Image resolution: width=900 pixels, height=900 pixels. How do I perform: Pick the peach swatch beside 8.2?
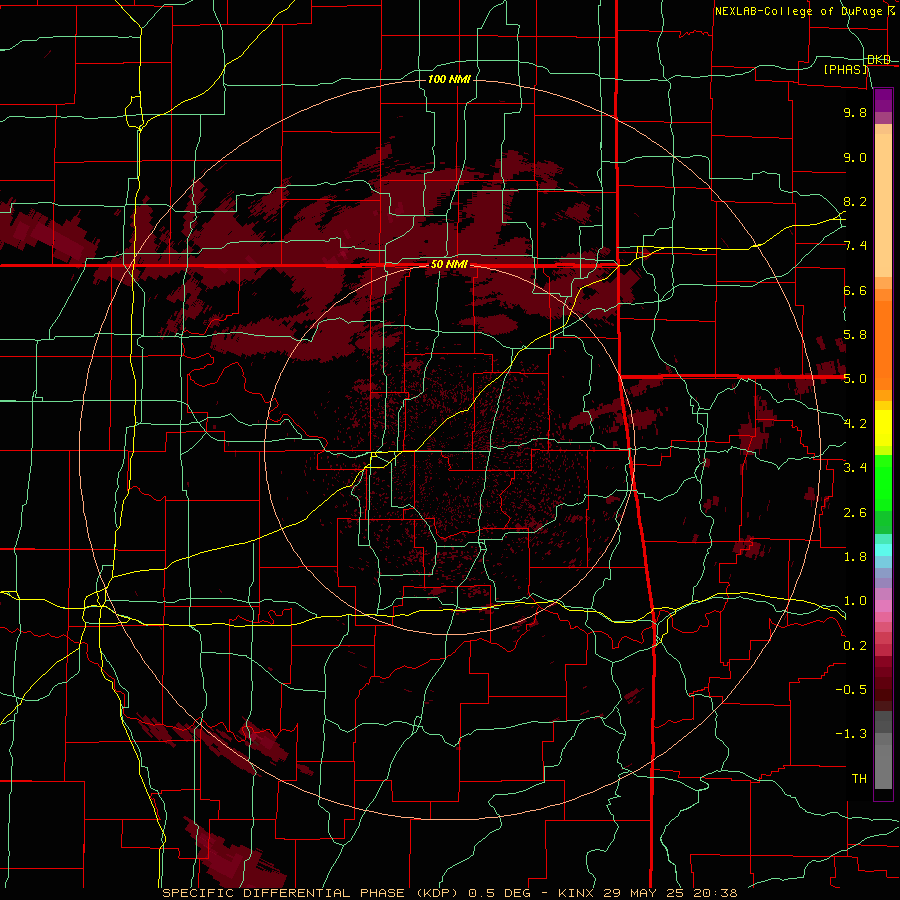pyautogui.click(x=883, y=205)
